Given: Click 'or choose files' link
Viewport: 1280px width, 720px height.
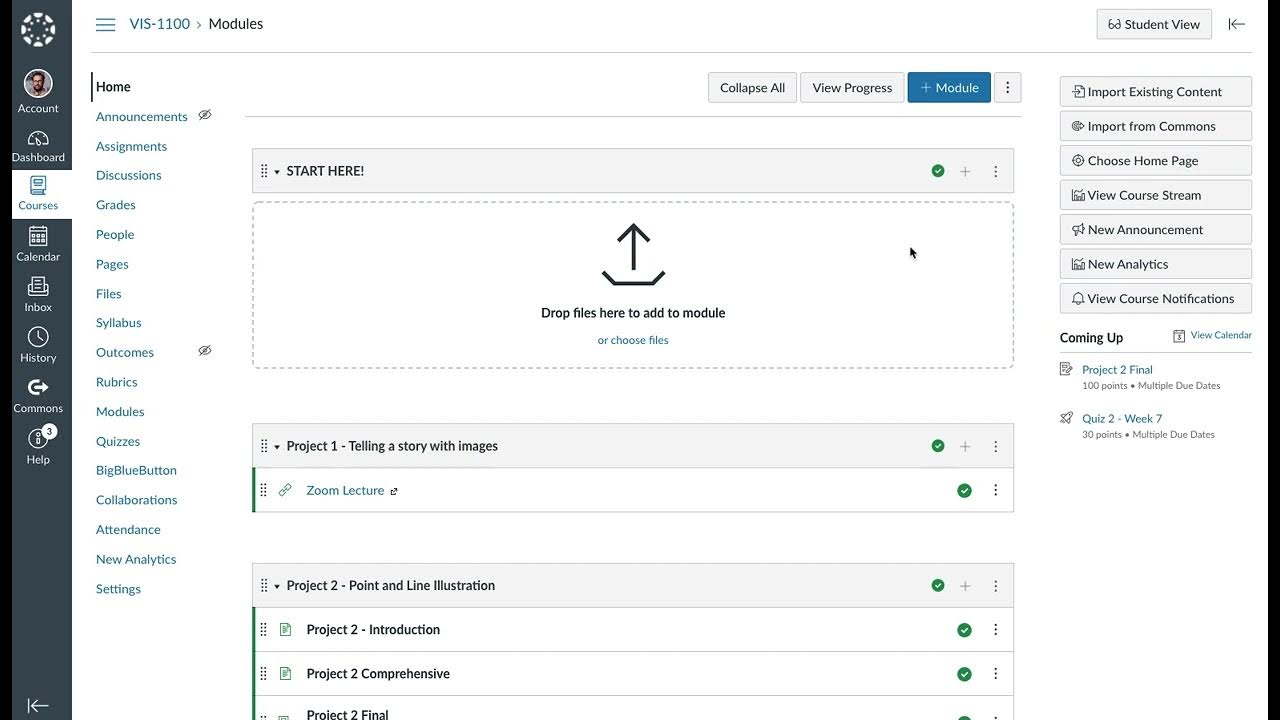Looking at the screenshot, I should (633, 340).
